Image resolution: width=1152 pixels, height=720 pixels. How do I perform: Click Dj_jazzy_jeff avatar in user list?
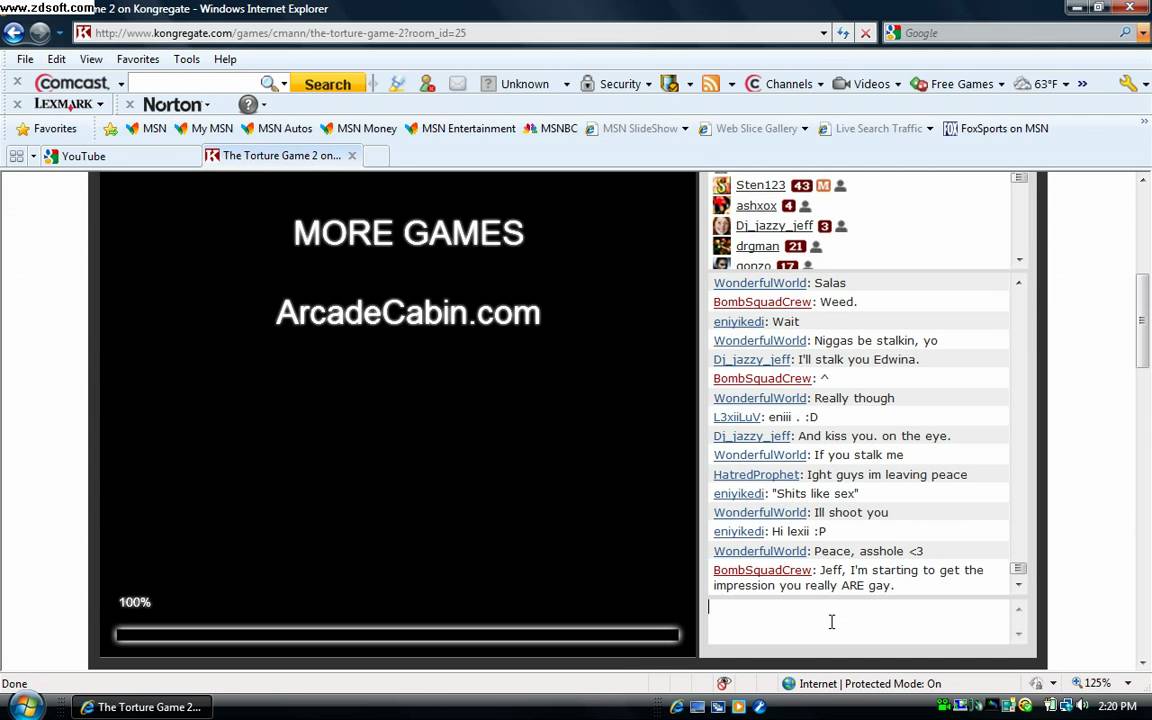coord(721,226)
